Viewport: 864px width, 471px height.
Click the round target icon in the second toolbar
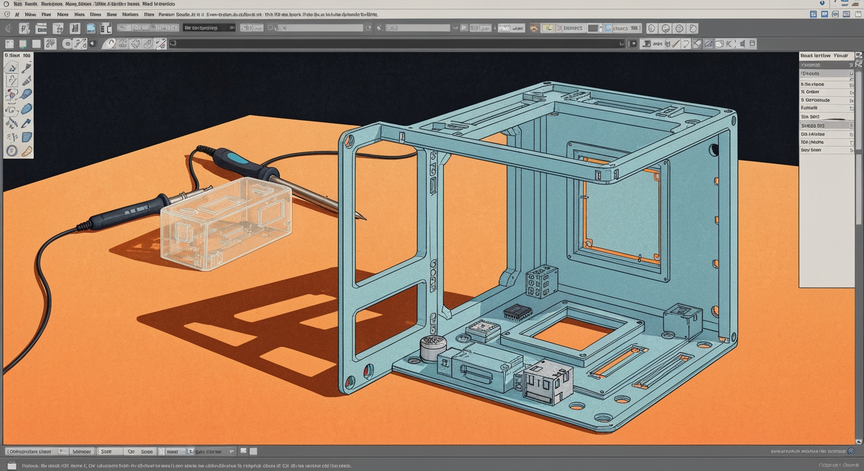click(67, 44)
